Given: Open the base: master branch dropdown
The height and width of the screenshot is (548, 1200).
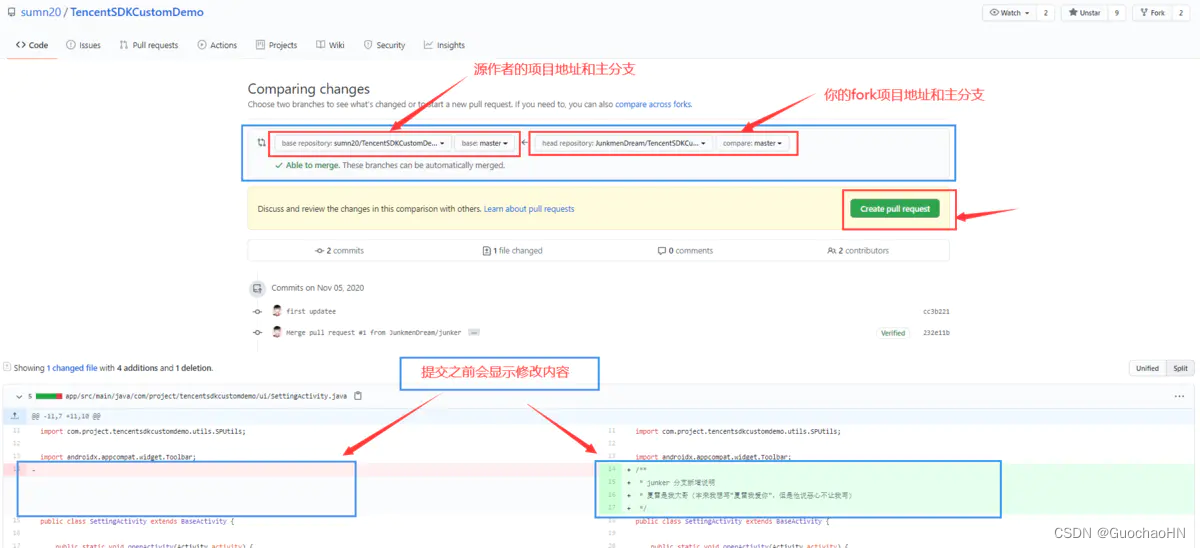Looking at the screenshot, I should click(485, 143).
